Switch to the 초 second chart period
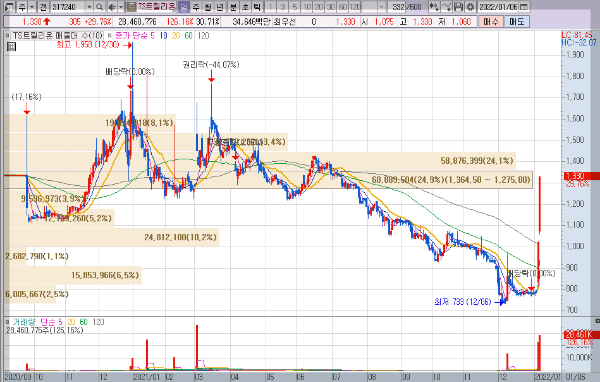600x382 pixels. 245,7
